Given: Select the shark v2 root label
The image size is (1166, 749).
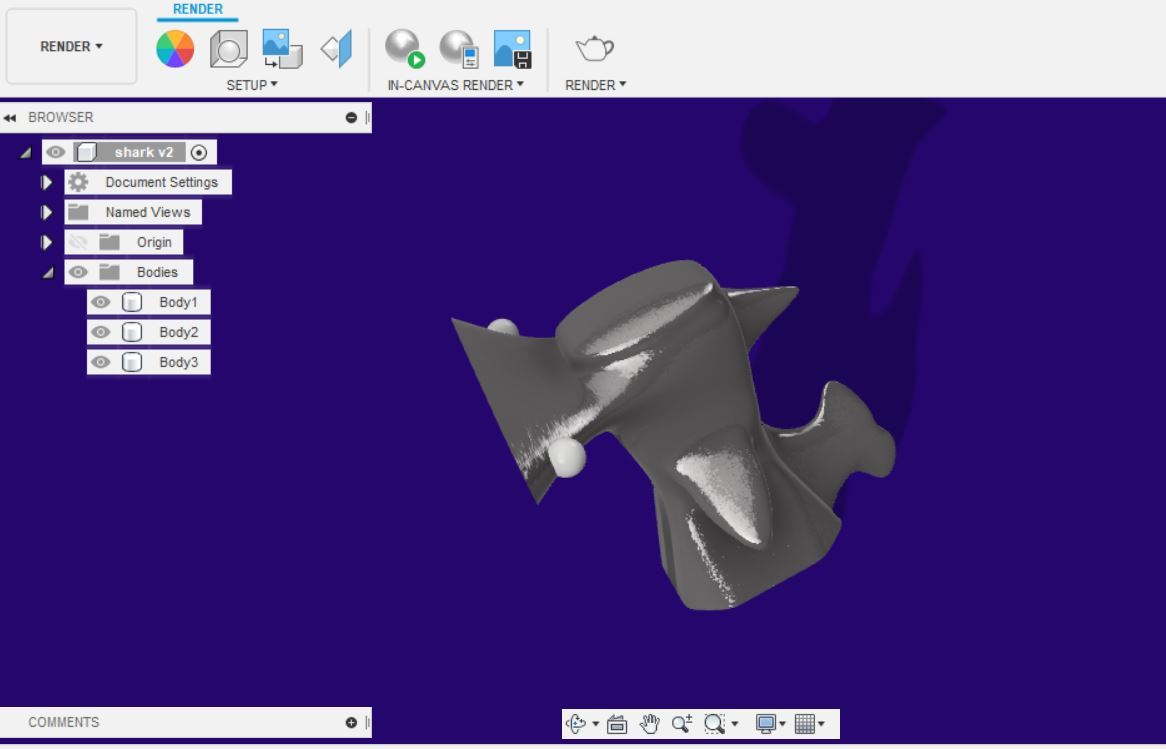Looking at the screenshot, I should coord(144,152).
